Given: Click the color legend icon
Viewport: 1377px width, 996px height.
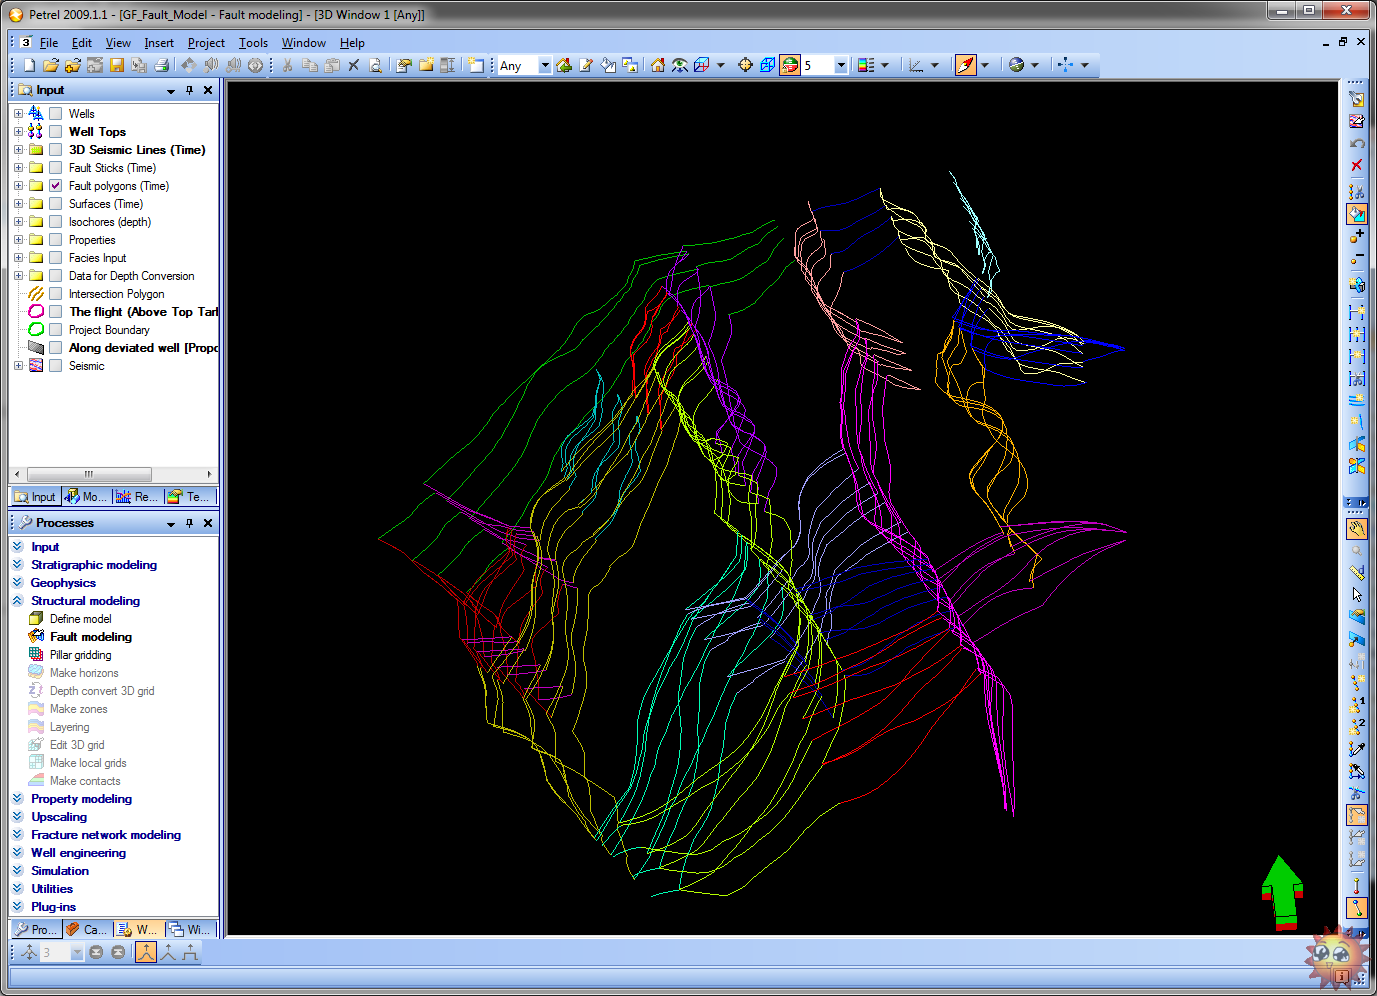Looking at the screenshot, I should (x=866, y=65).
